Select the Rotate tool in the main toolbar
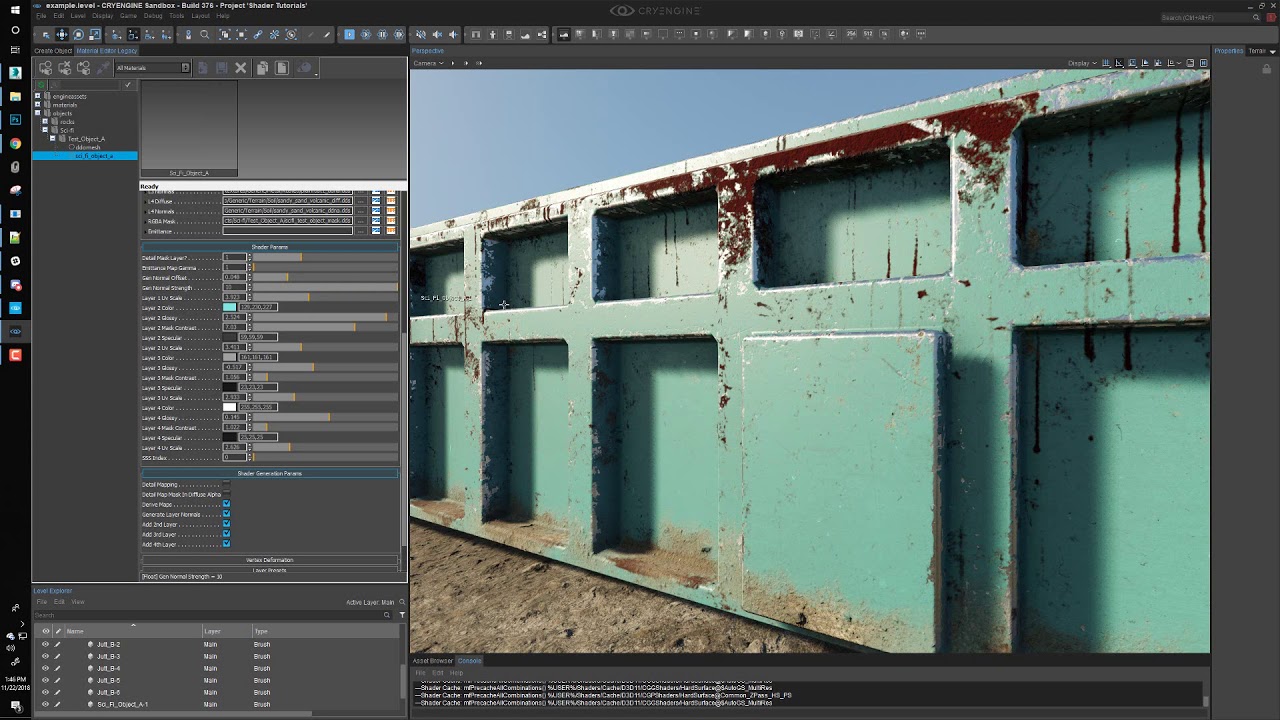The height and width of the screenshot is (720, 1280). pyautogui.click(x=78, y=35)
